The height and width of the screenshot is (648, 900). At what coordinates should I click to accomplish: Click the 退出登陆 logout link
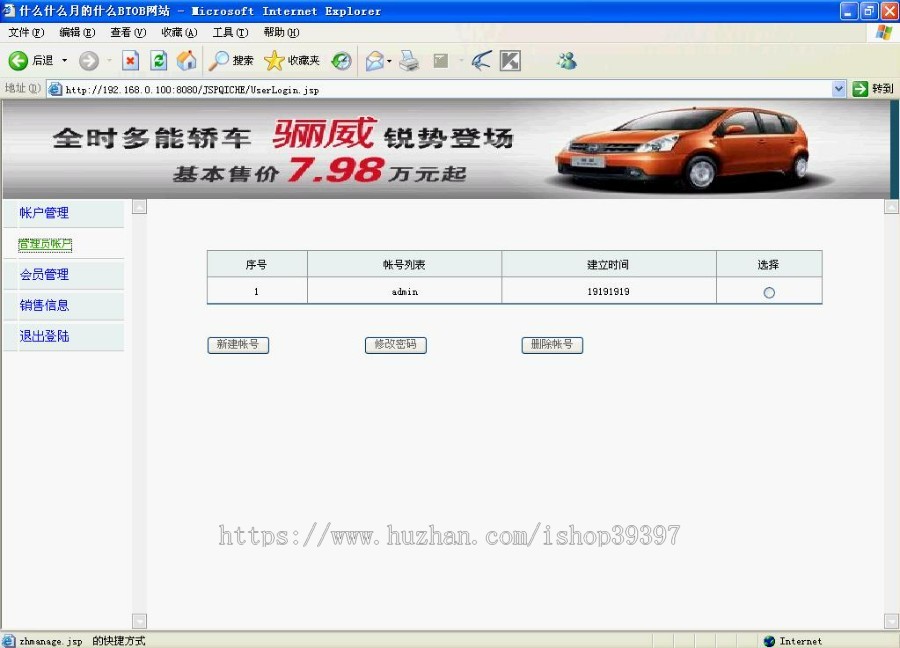44,336
